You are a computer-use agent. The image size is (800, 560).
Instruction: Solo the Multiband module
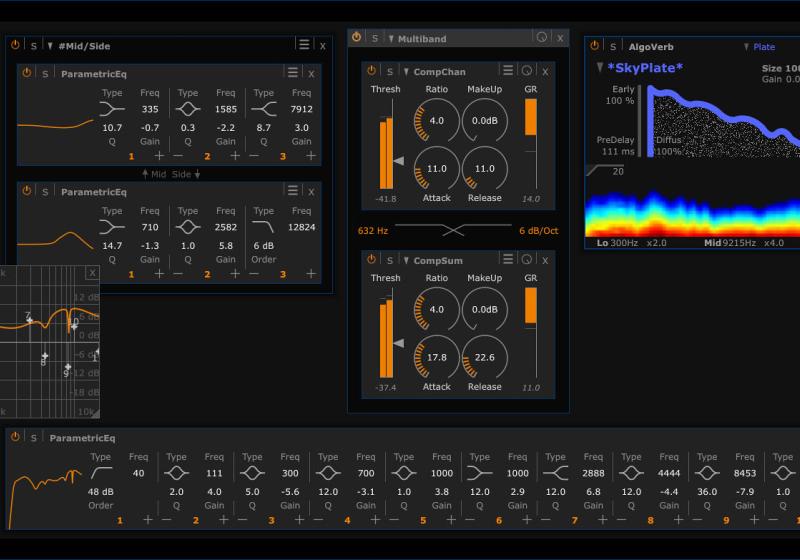click(x=375, y=38)
